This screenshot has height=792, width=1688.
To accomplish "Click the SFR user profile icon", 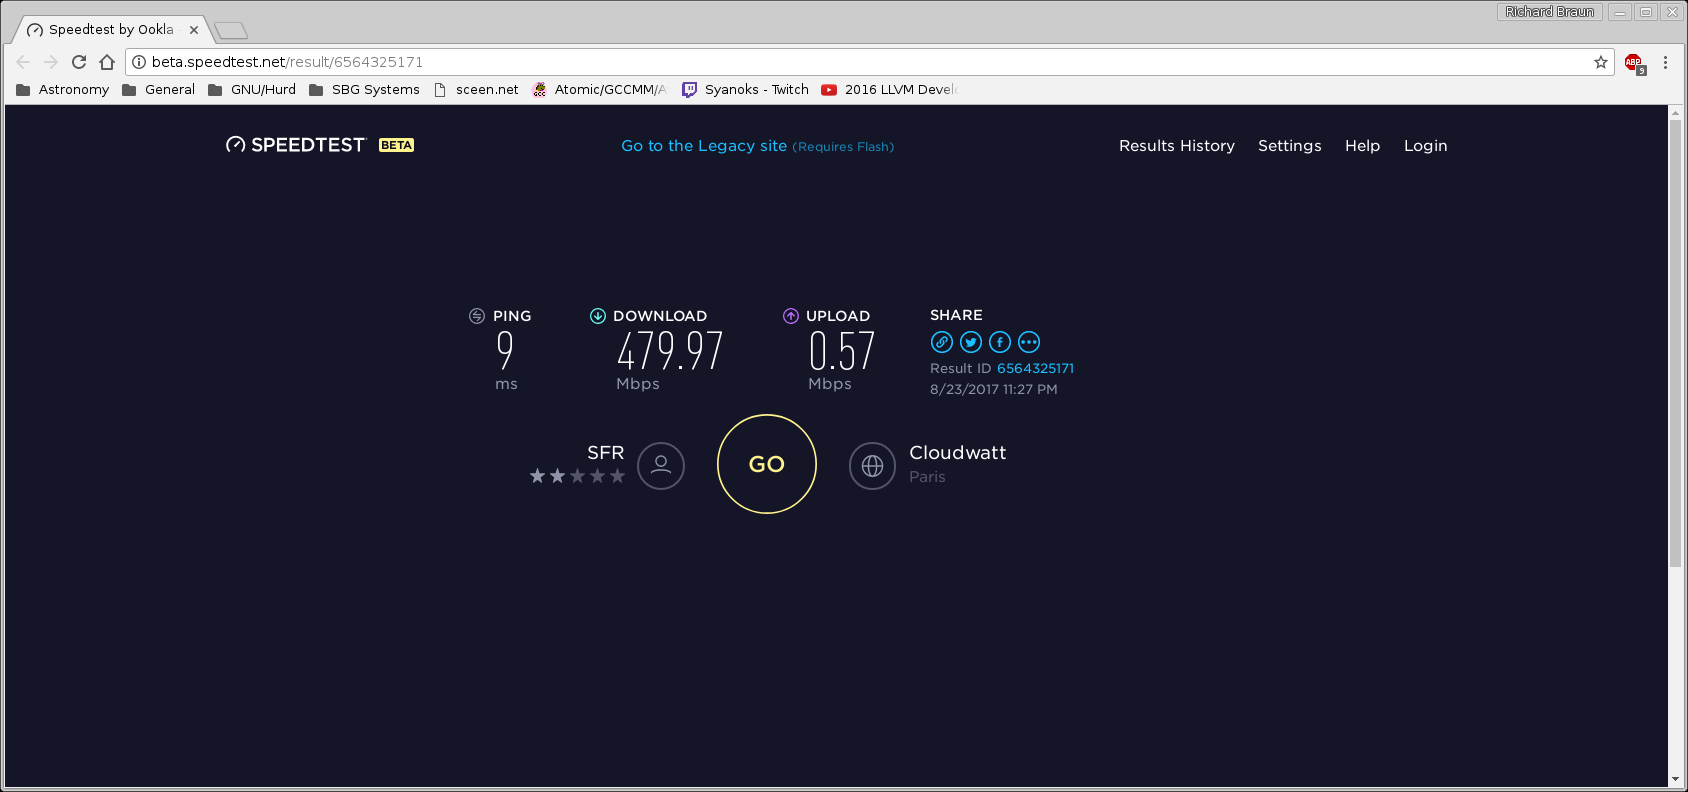I will (x=661, y=466).
